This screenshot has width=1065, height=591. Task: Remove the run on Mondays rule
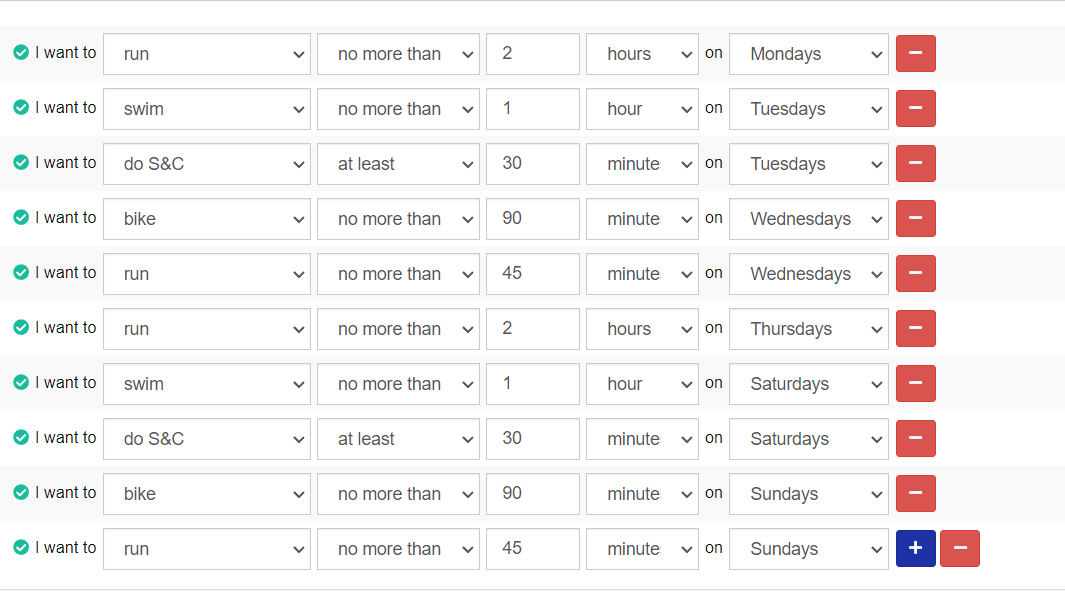tap(916, 54)
